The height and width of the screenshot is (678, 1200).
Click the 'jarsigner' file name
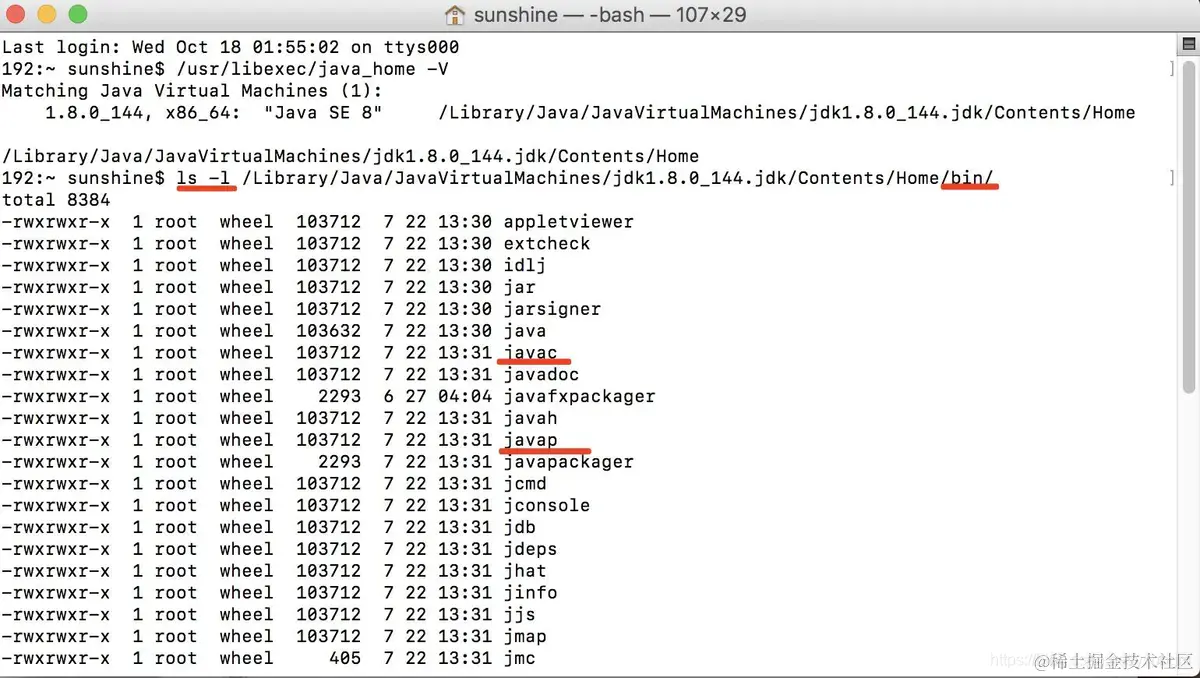tap(552, 309)
